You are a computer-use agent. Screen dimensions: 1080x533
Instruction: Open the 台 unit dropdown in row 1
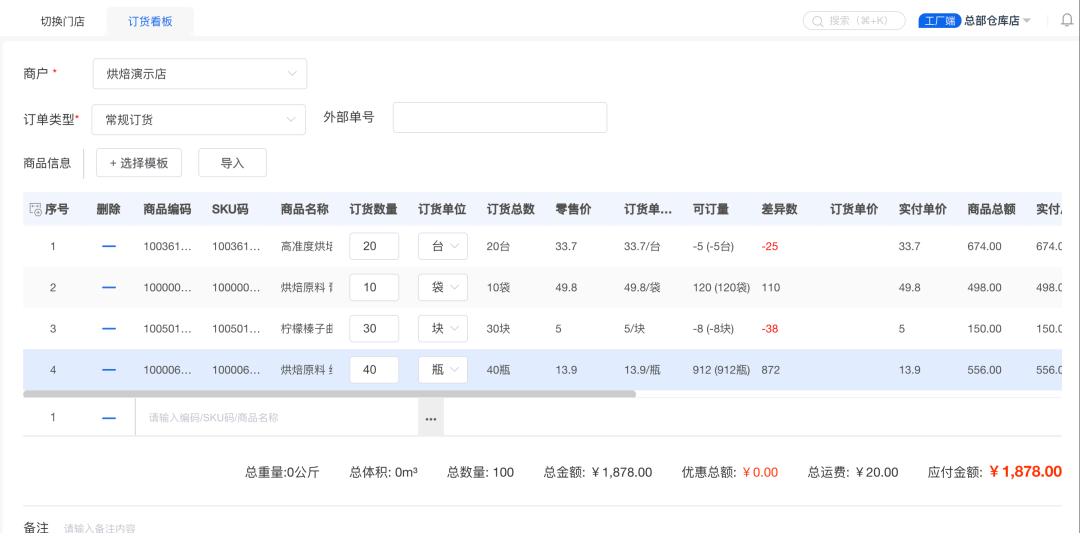[442, 246]
